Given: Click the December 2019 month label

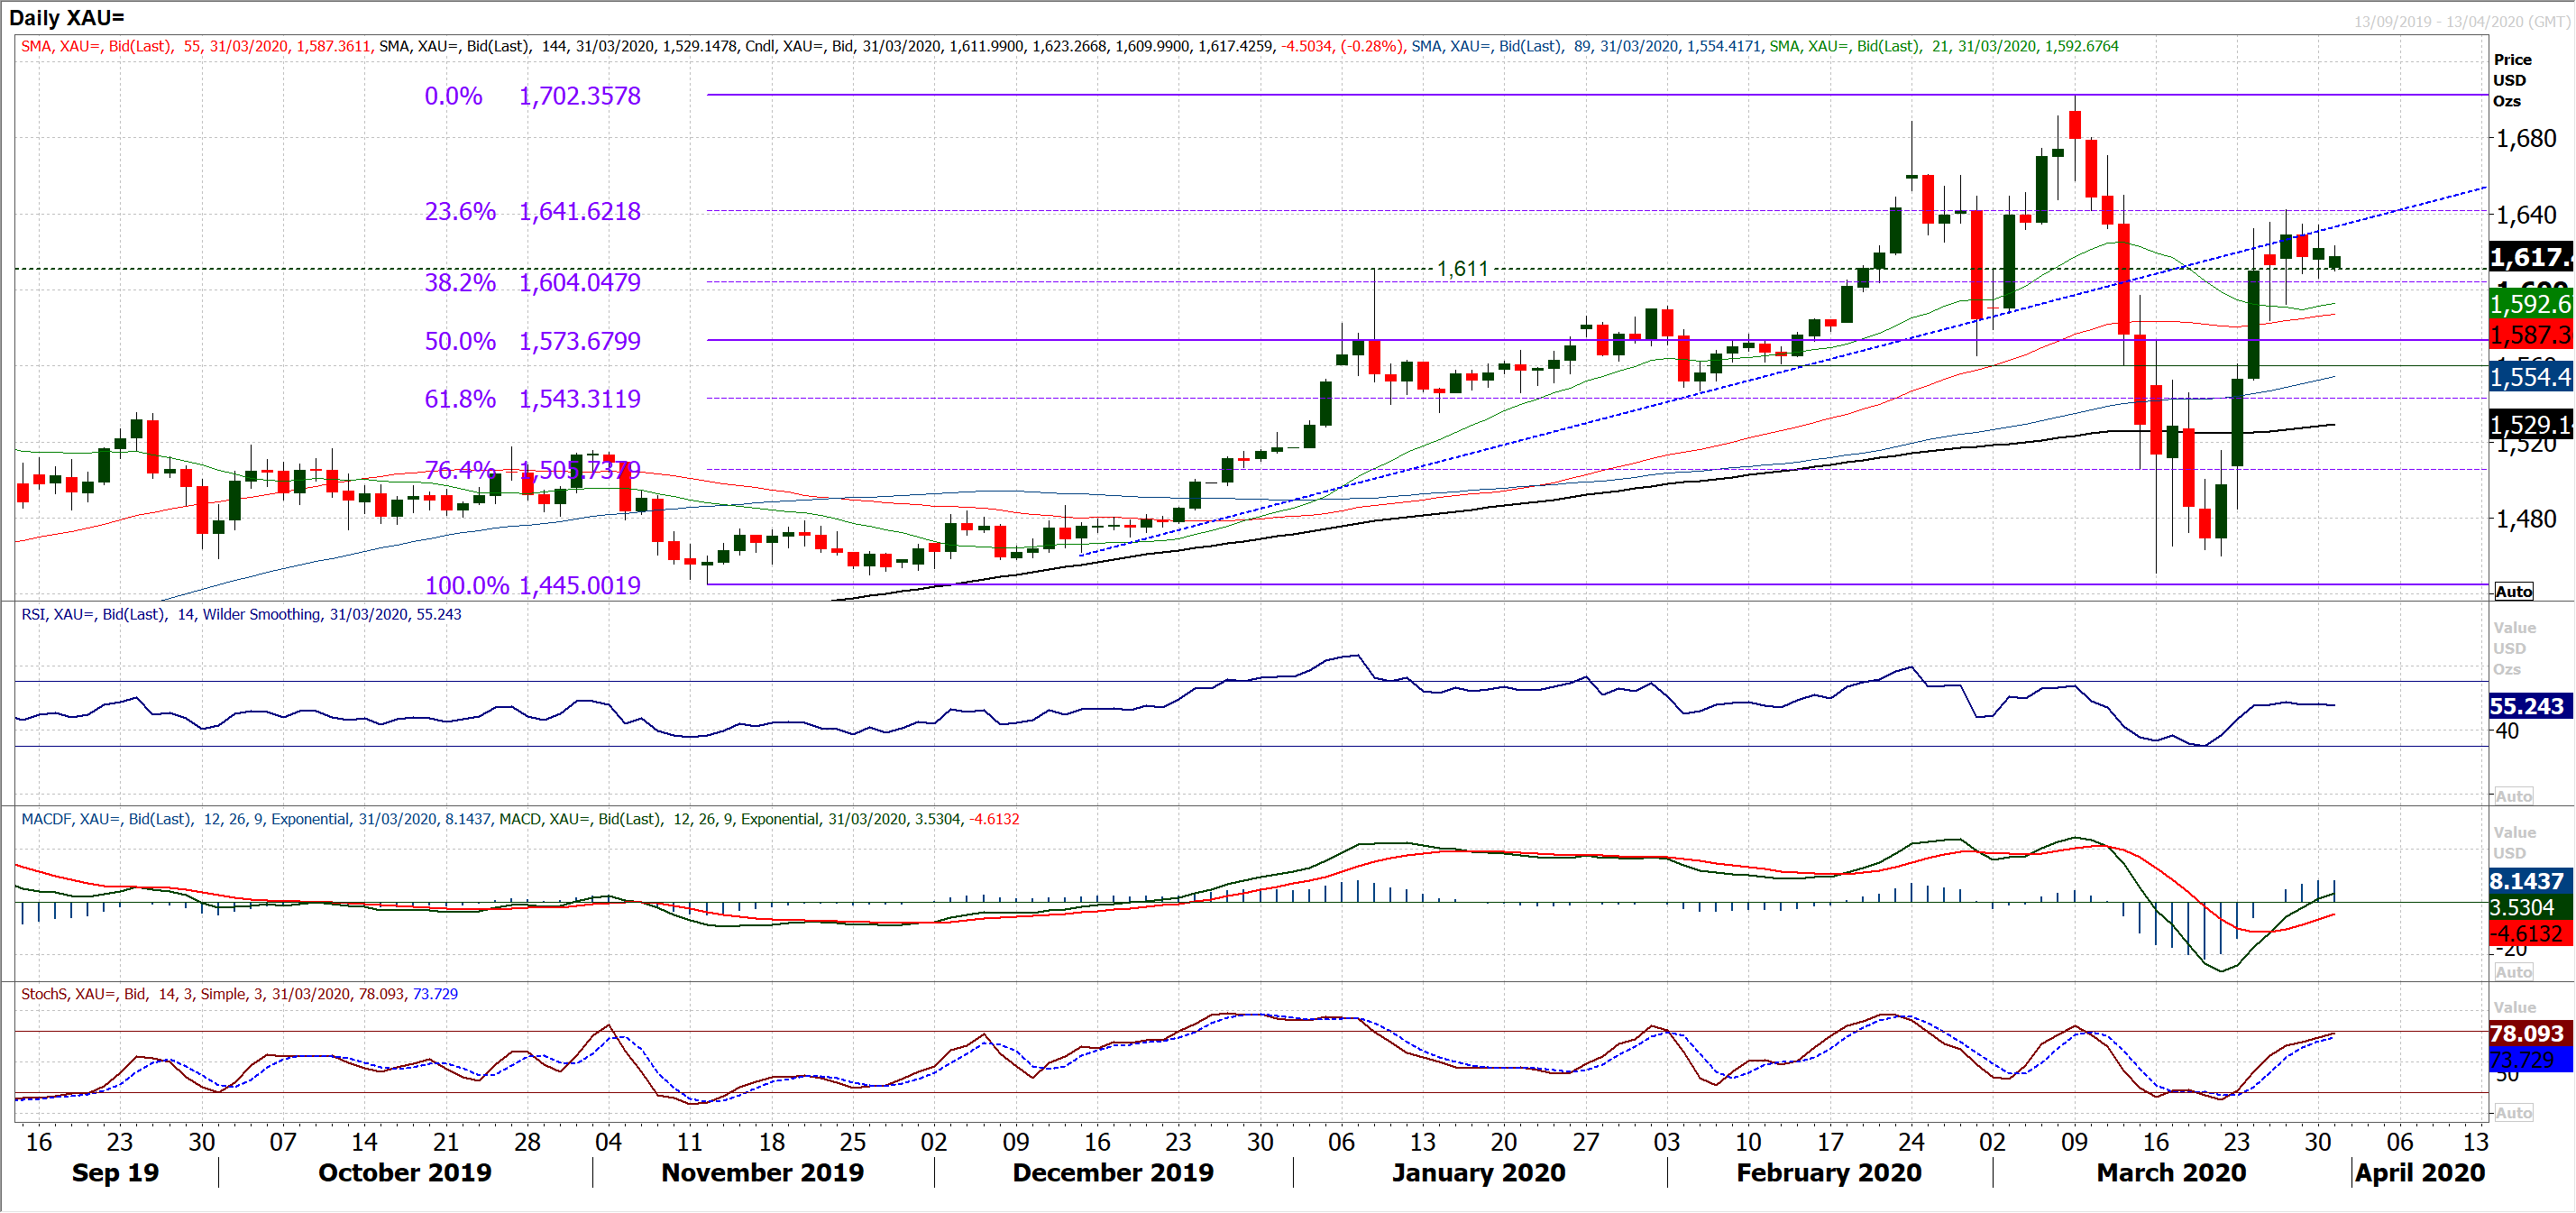Looking at the screenshot, I should [1113, 1172].
